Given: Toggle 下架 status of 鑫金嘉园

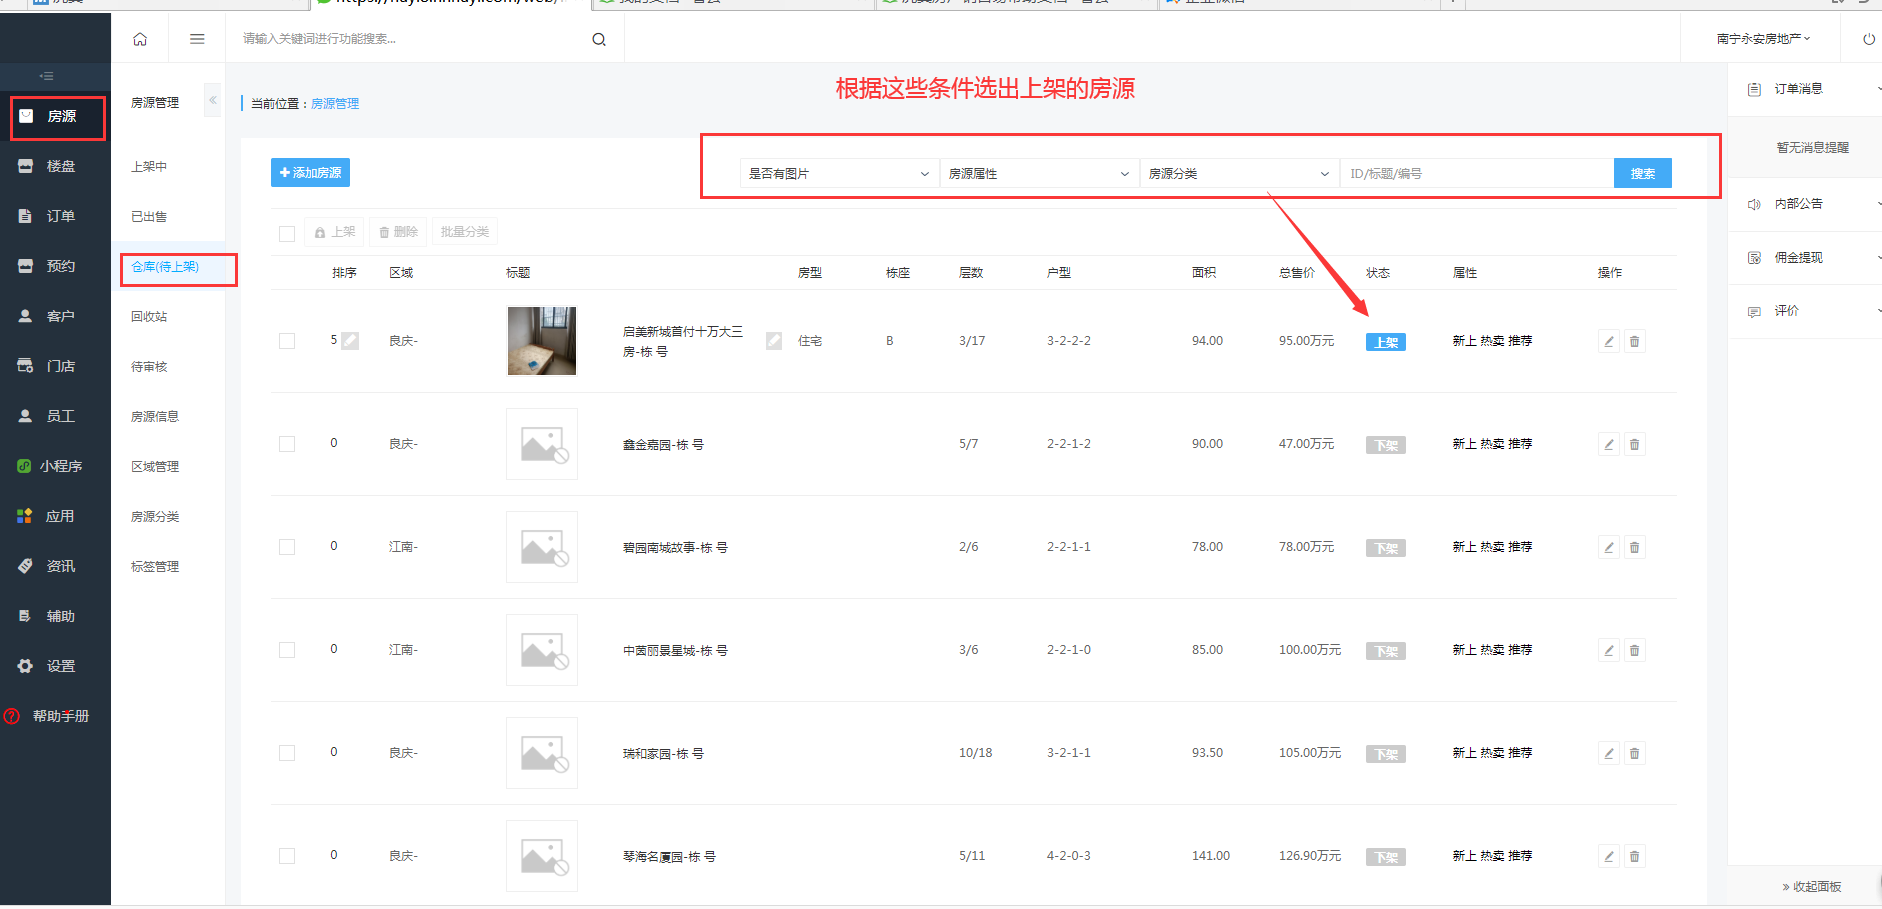Looking at the screenshot, I should pos(1386,445).
